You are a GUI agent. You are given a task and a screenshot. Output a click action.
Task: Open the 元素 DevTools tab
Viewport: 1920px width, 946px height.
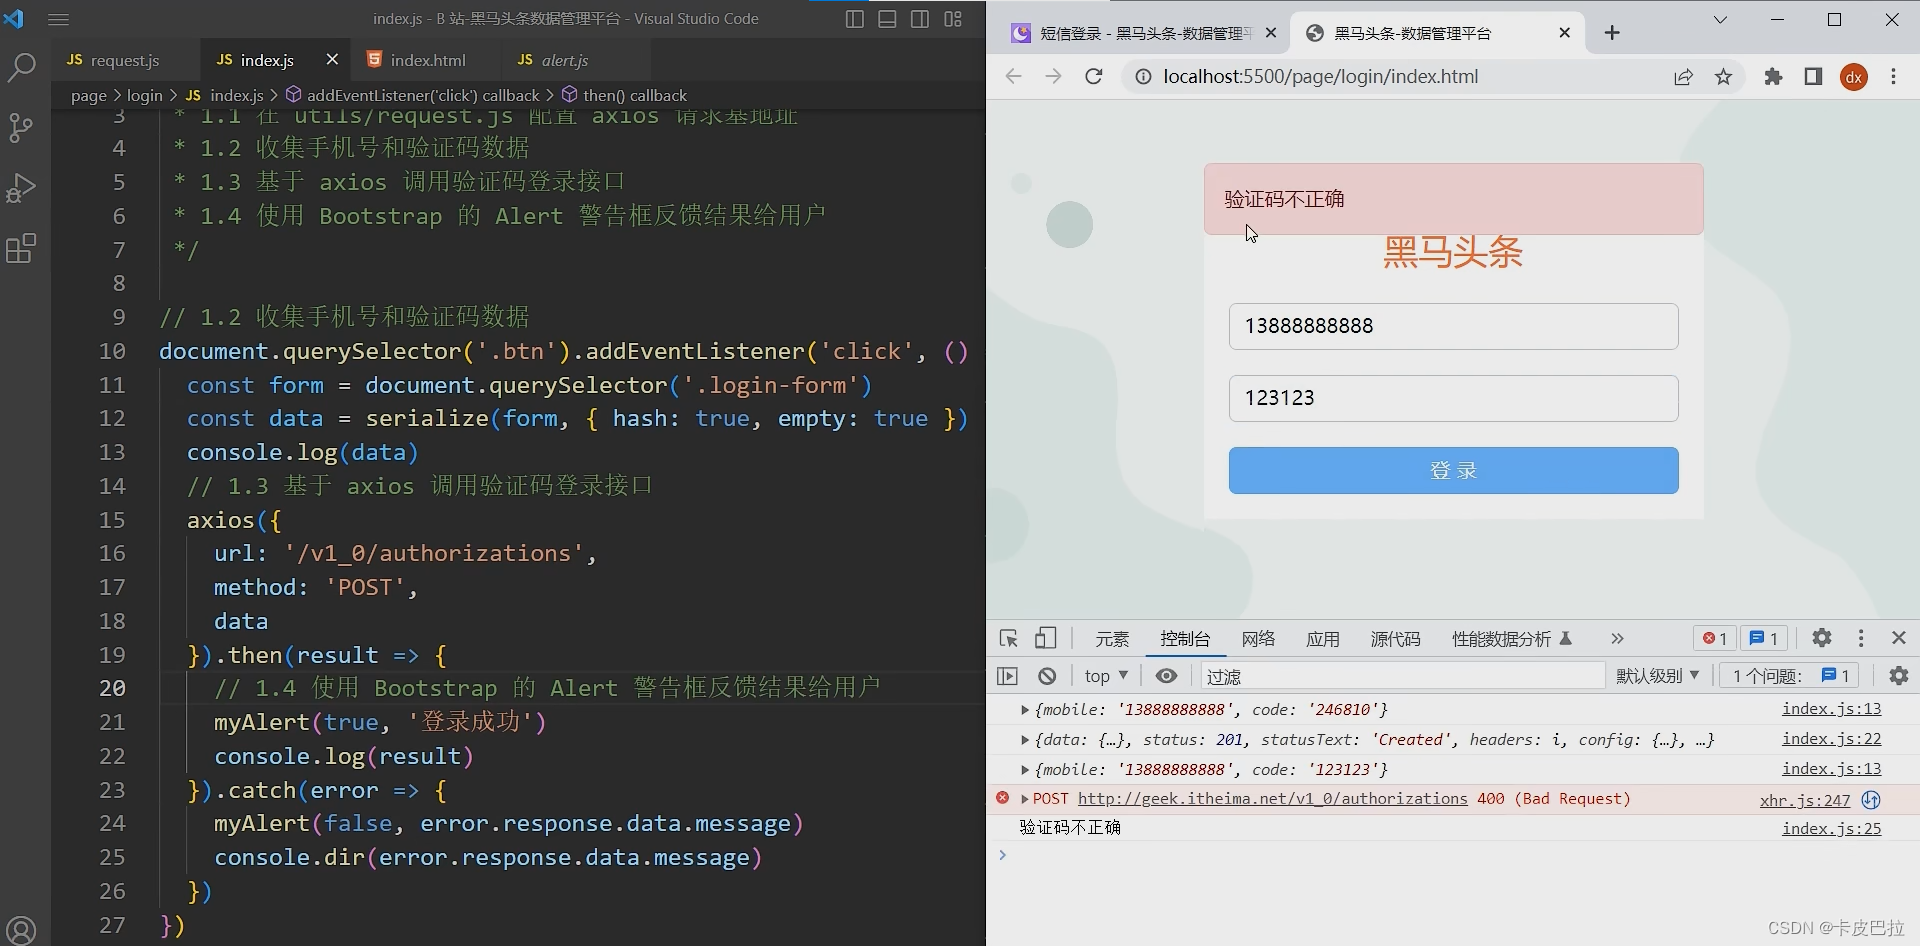1112,639
